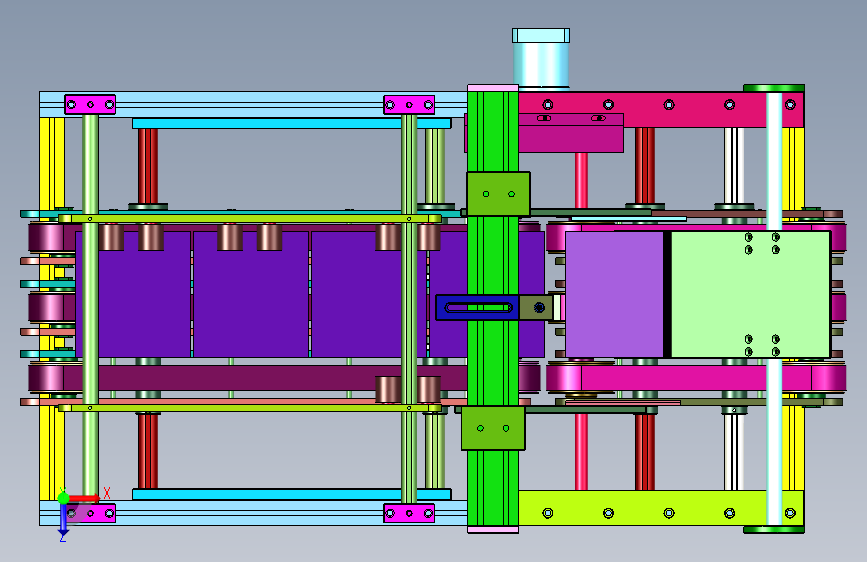Select the light purple block beside green plate

614,294
